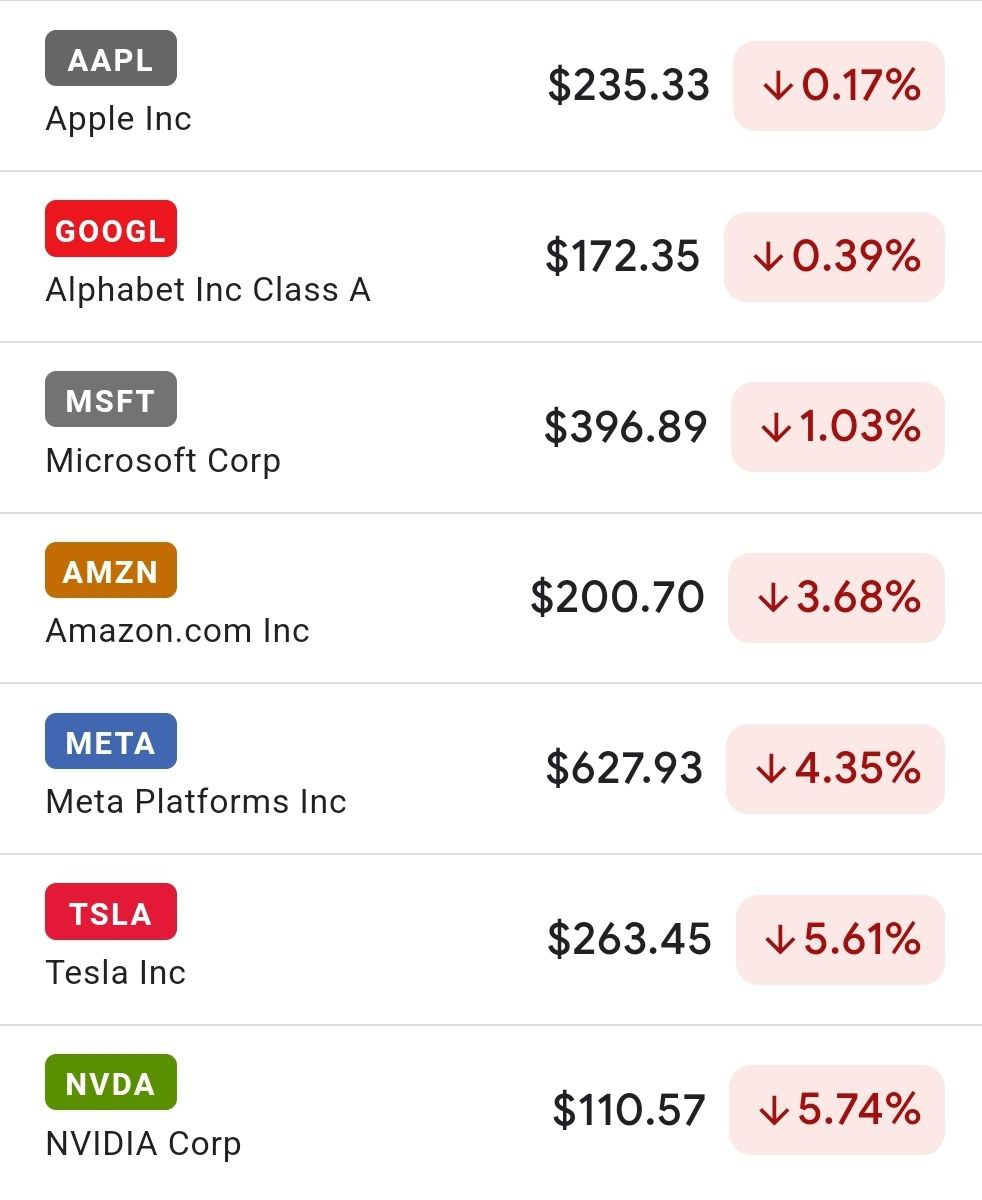This screenshot has width=982, height=1200.
Task: Tap the 1.03% change pill for Microsoft
Action: click(838, 427)
